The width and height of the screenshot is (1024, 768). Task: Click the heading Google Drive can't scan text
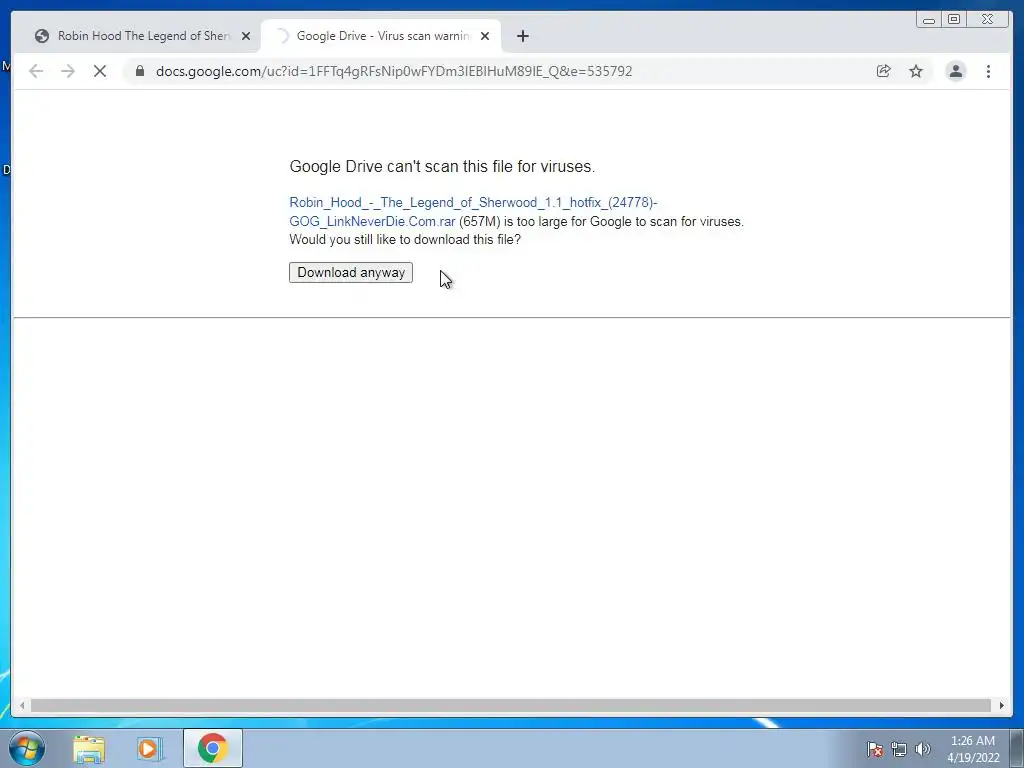pos(442,167)
